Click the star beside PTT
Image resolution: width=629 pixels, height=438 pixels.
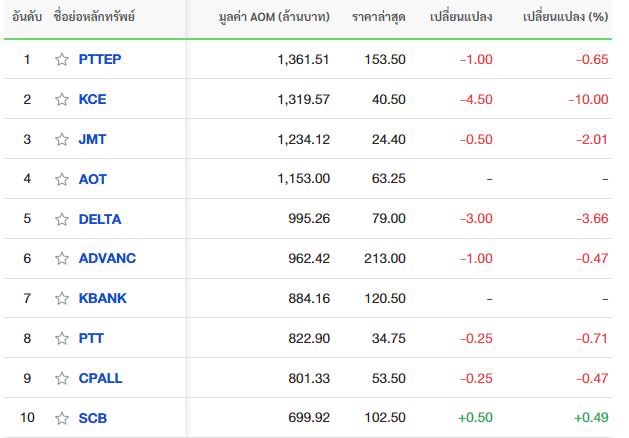pos(62,339)
